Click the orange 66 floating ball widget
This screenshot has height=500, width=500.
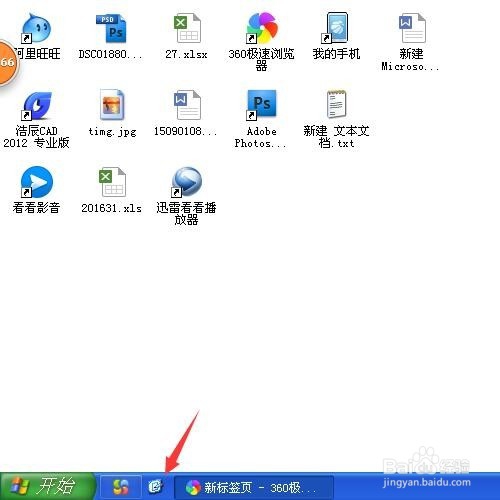tap(7, 62)
